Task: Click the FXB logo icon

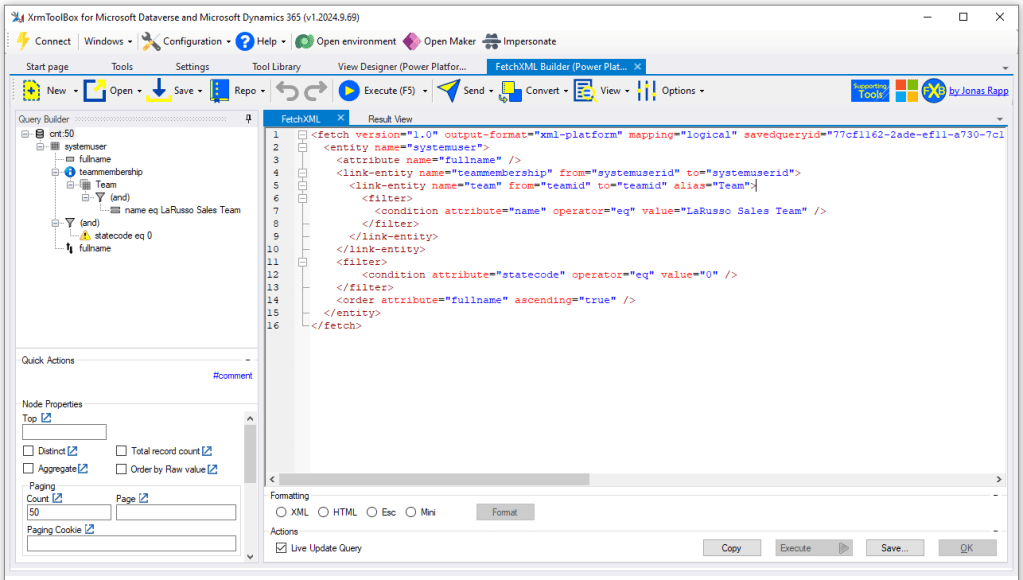Action: click(x=934, y=91)
